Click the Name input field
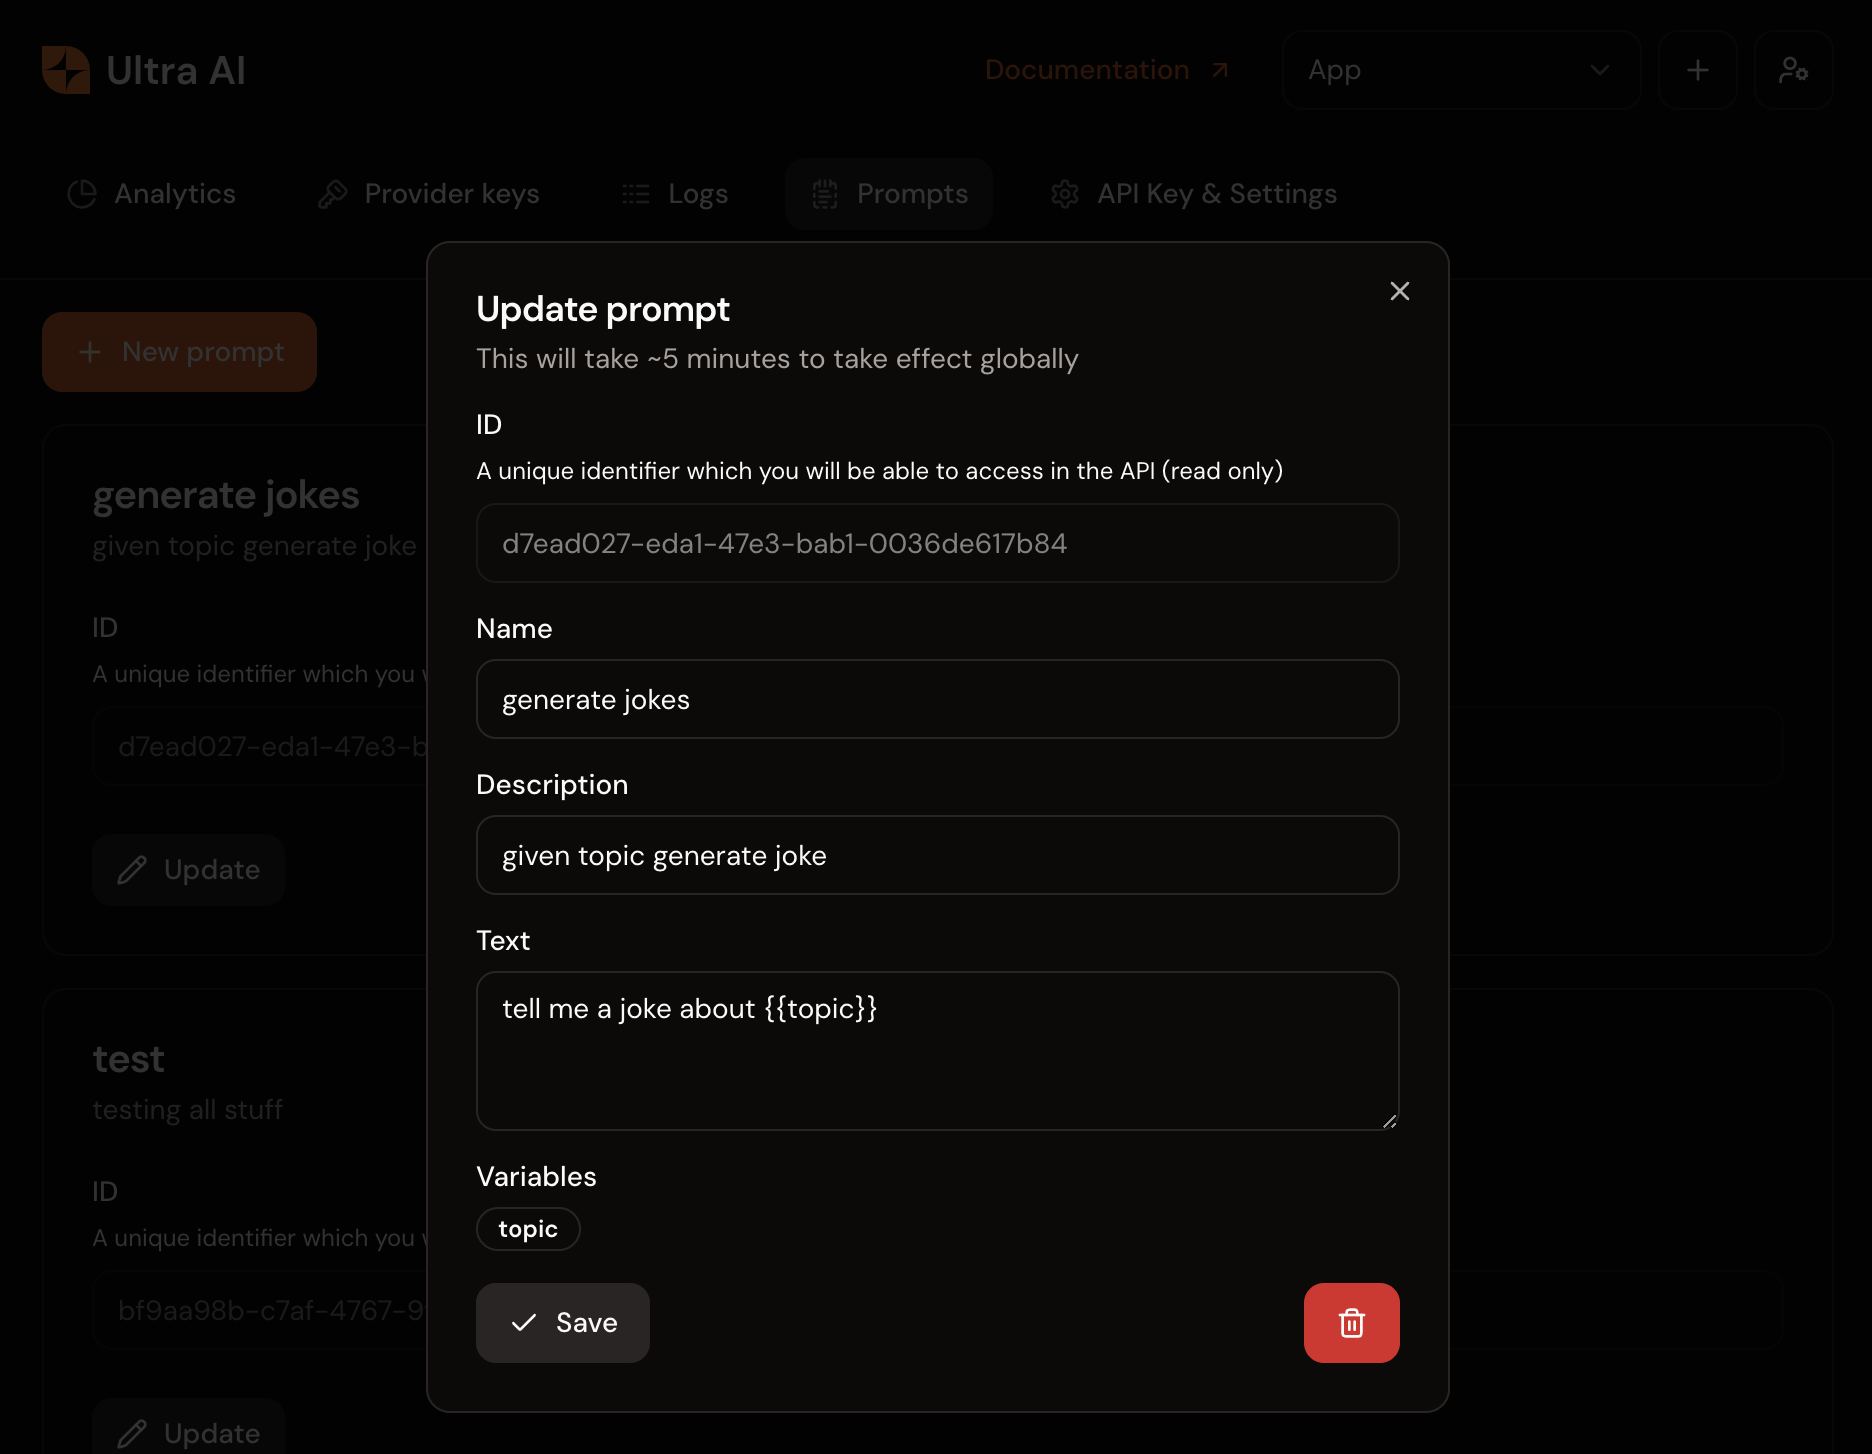 937,699
